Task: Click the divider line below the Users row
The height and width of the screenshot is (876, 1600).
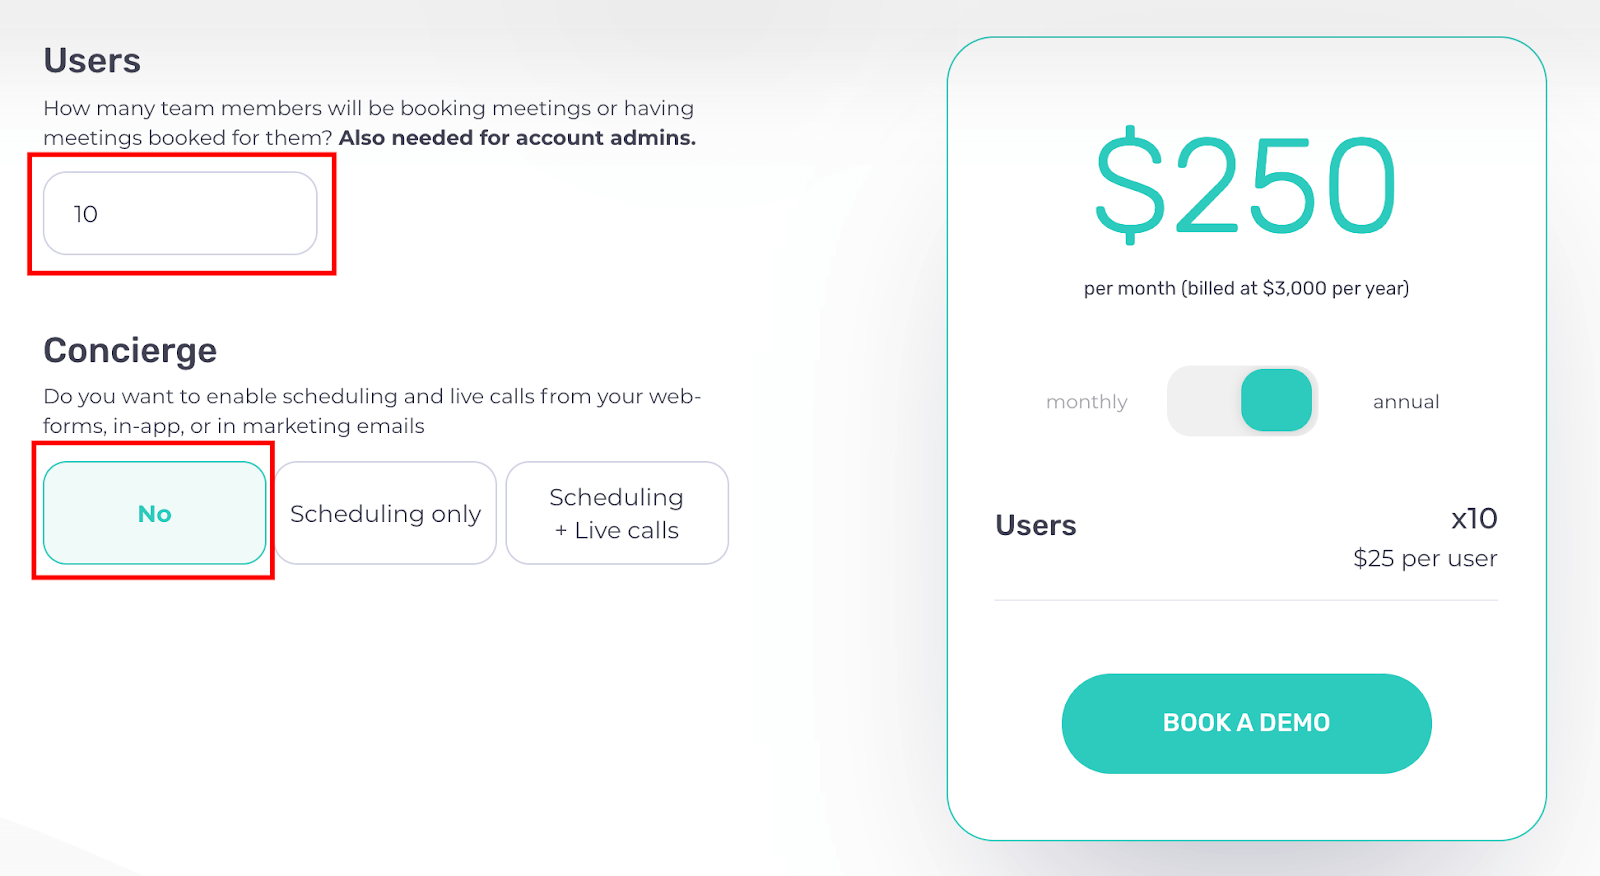Action: (x=1245, y=600)
